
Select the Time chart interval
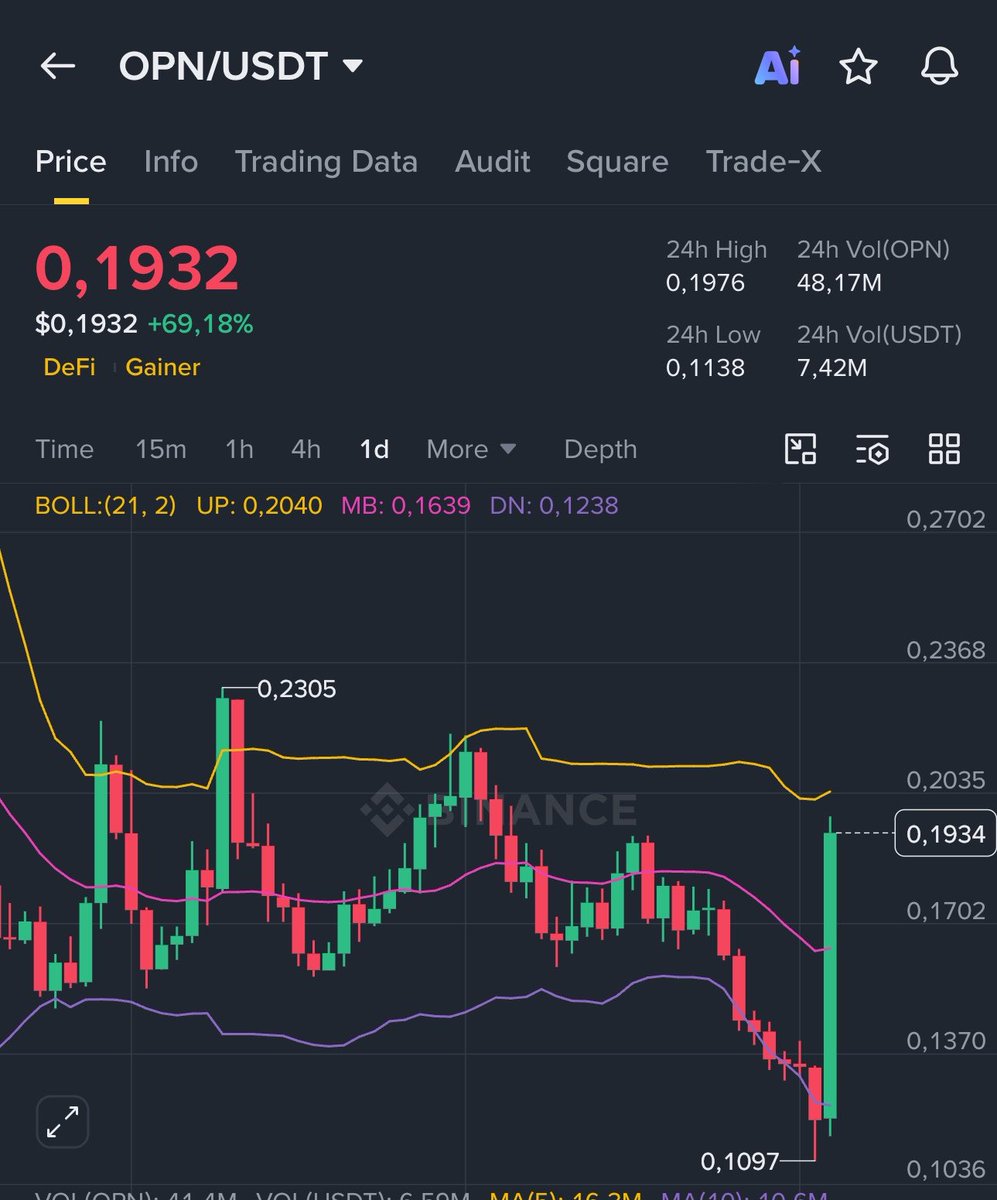64,449
